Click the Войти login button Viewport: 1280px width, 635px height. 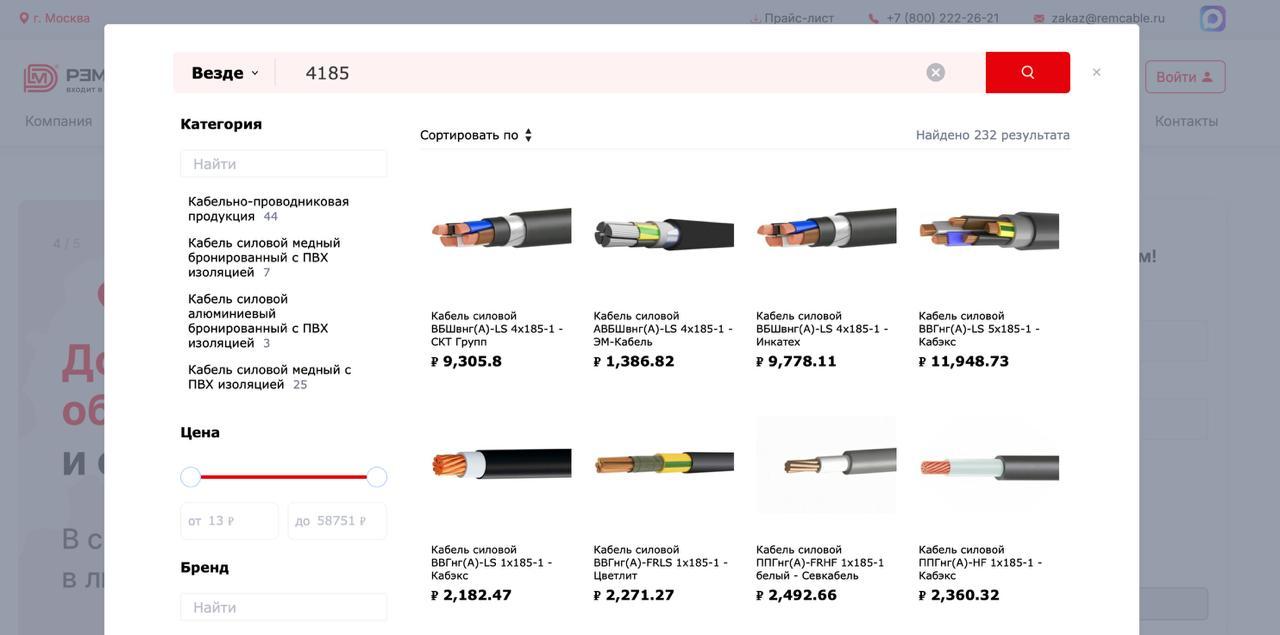pos(1185,77)
